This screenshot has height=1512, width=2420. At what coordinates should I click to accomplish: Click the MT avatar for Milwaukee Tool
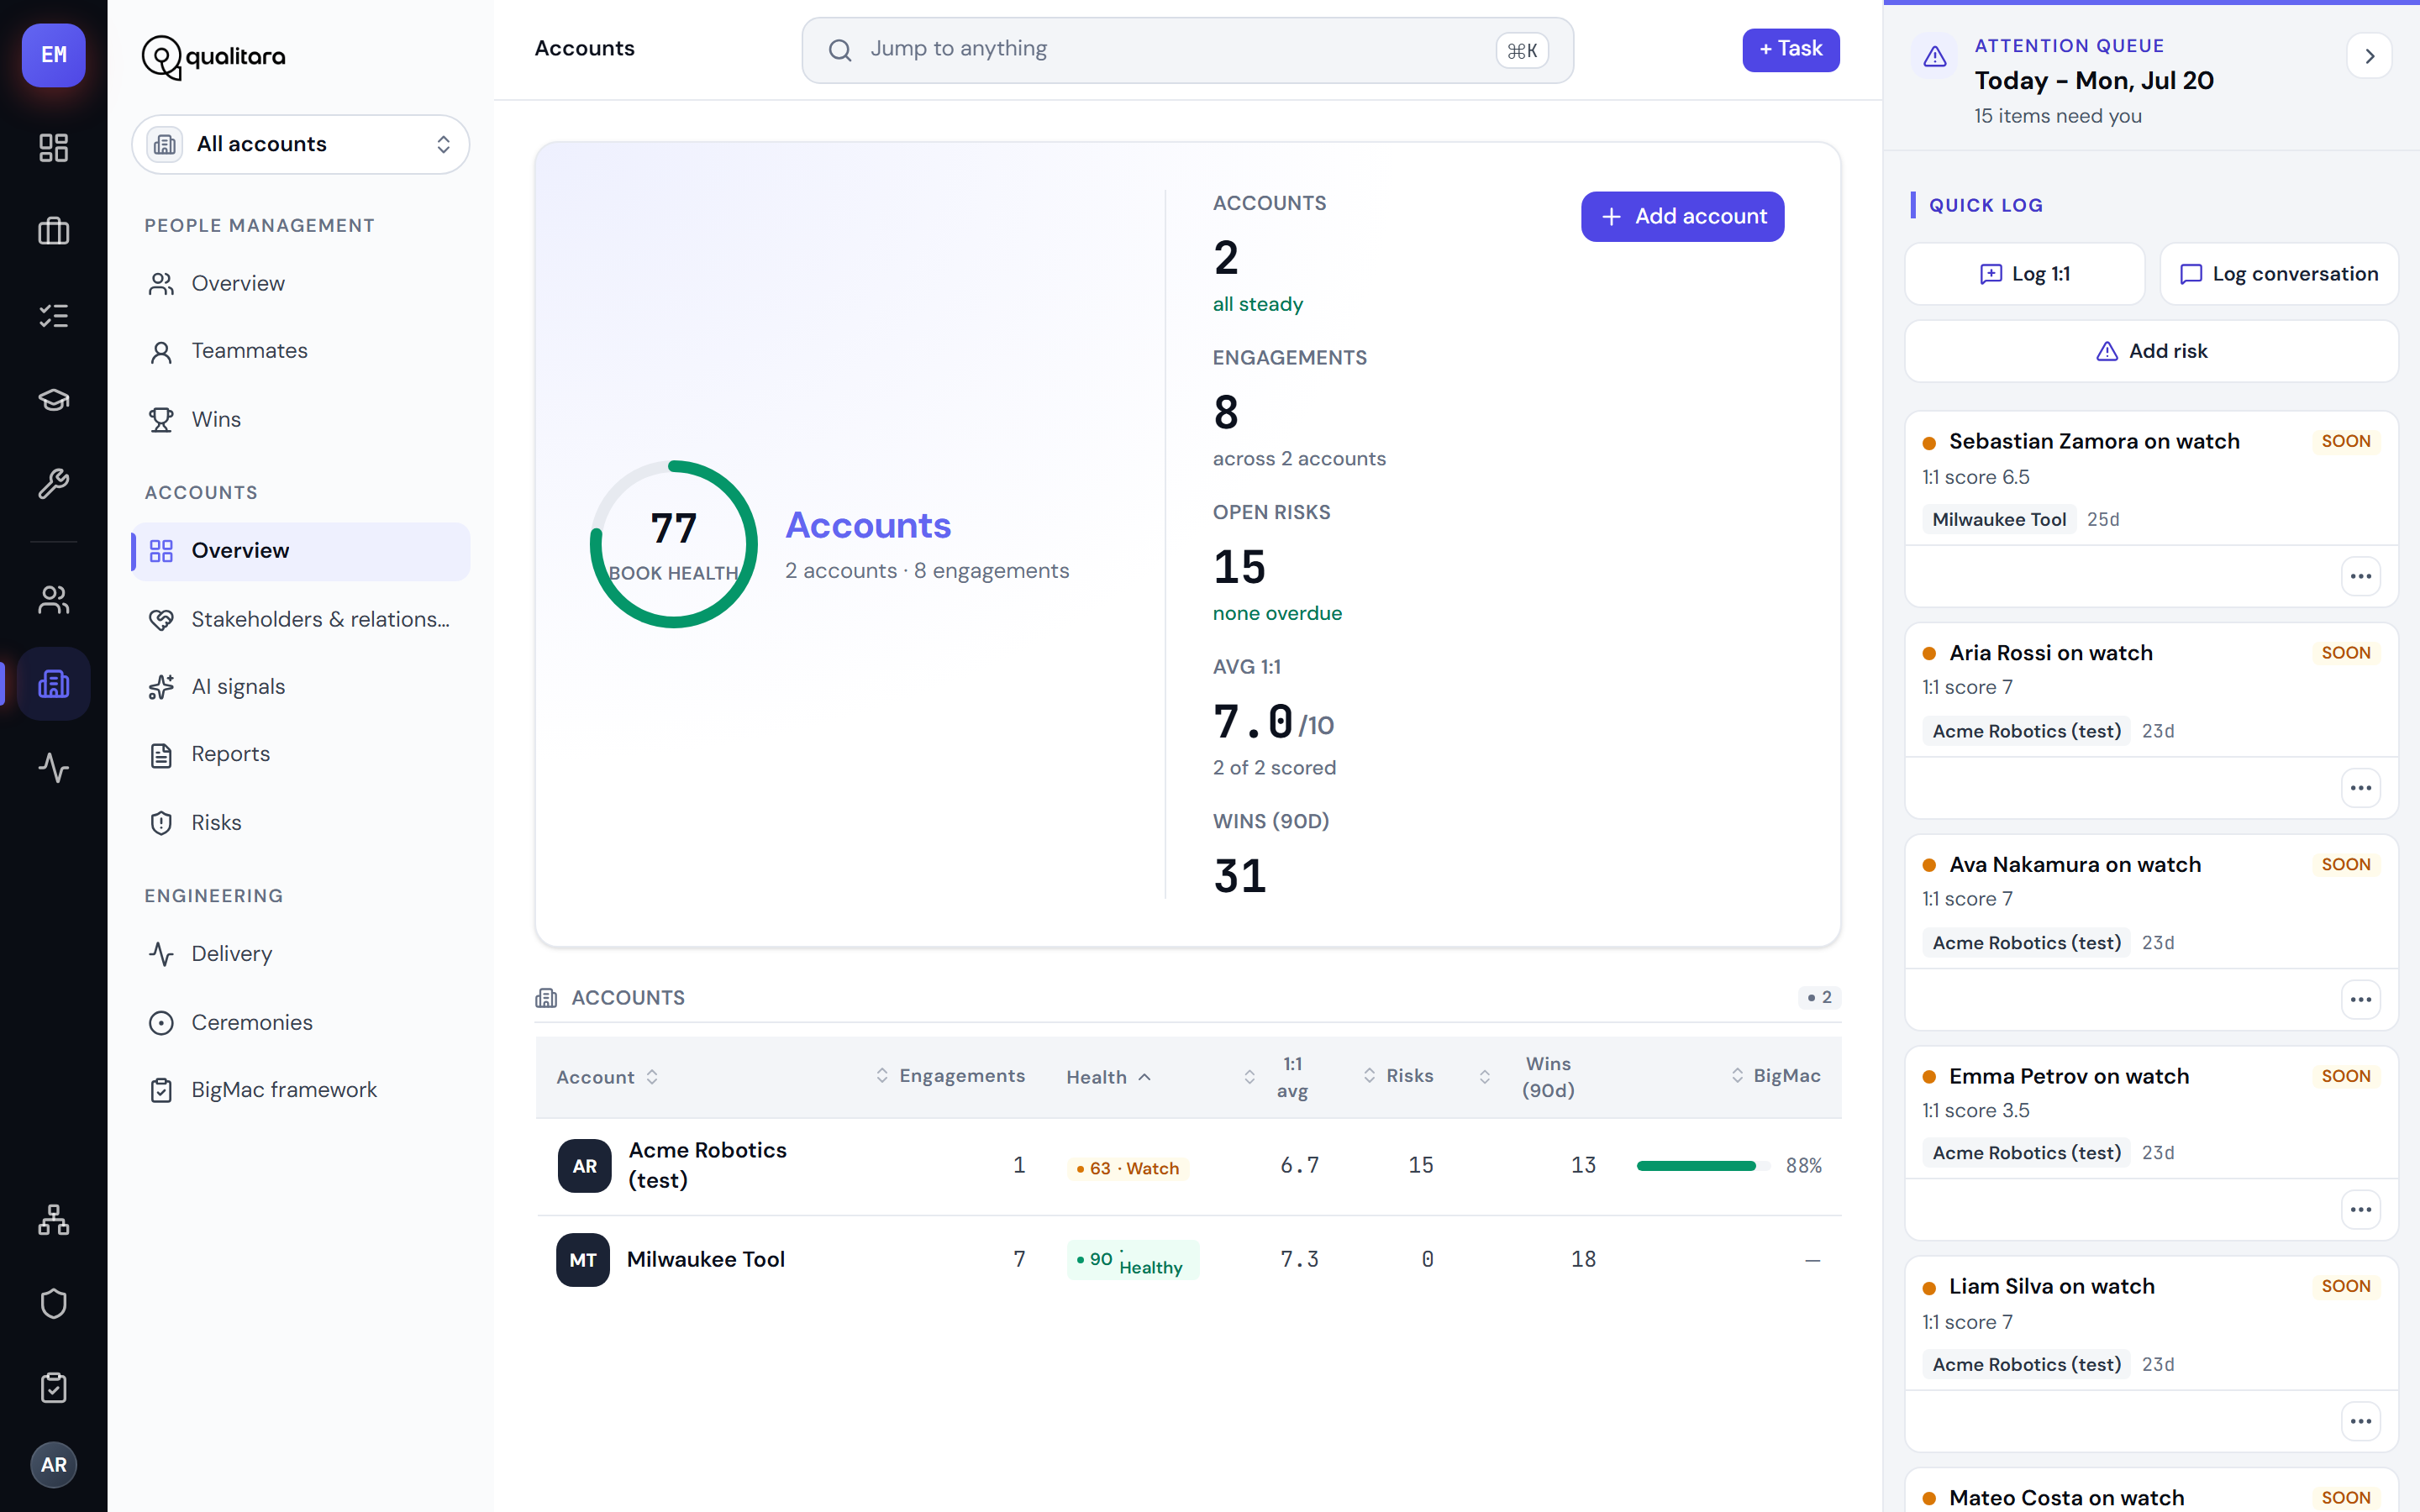click(583, 1260)
